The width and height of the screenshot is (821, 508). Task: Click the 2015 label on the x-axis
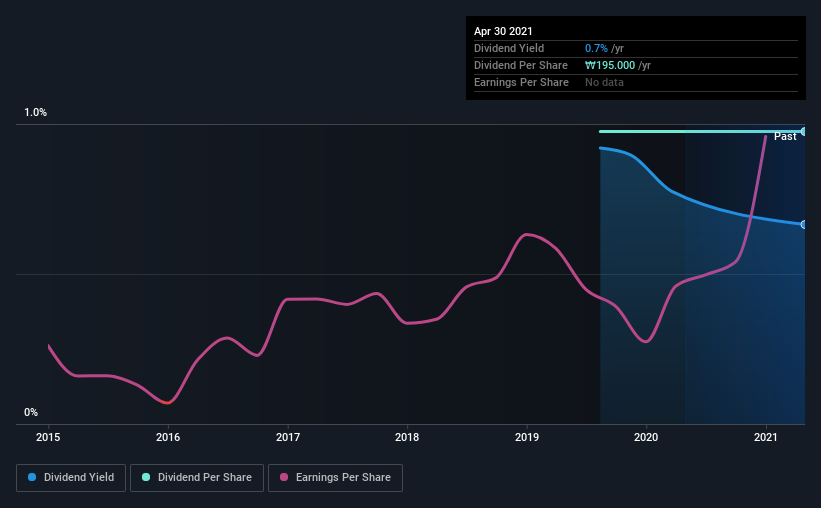[x=48, y=437]
